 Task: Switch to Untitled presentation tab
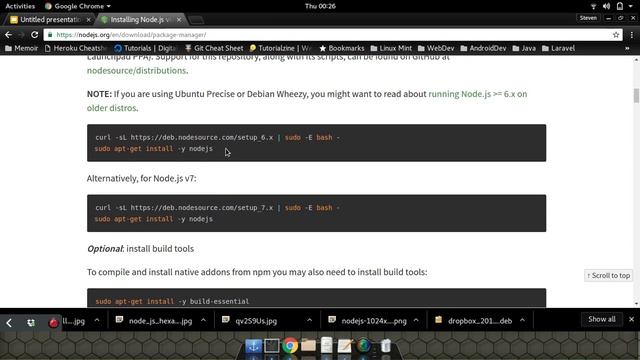coord(49,19)
